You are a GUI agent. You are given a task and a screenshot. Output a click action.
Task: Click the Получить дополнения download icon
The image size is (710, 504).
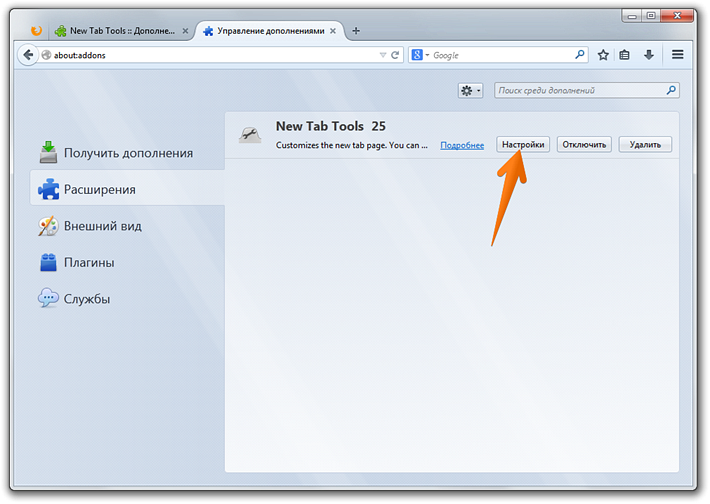click(48, 152)
